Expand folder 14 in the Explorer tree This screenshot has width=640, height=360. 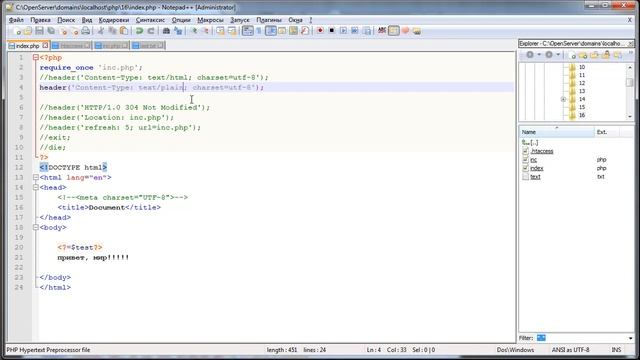tap(563, 99)
